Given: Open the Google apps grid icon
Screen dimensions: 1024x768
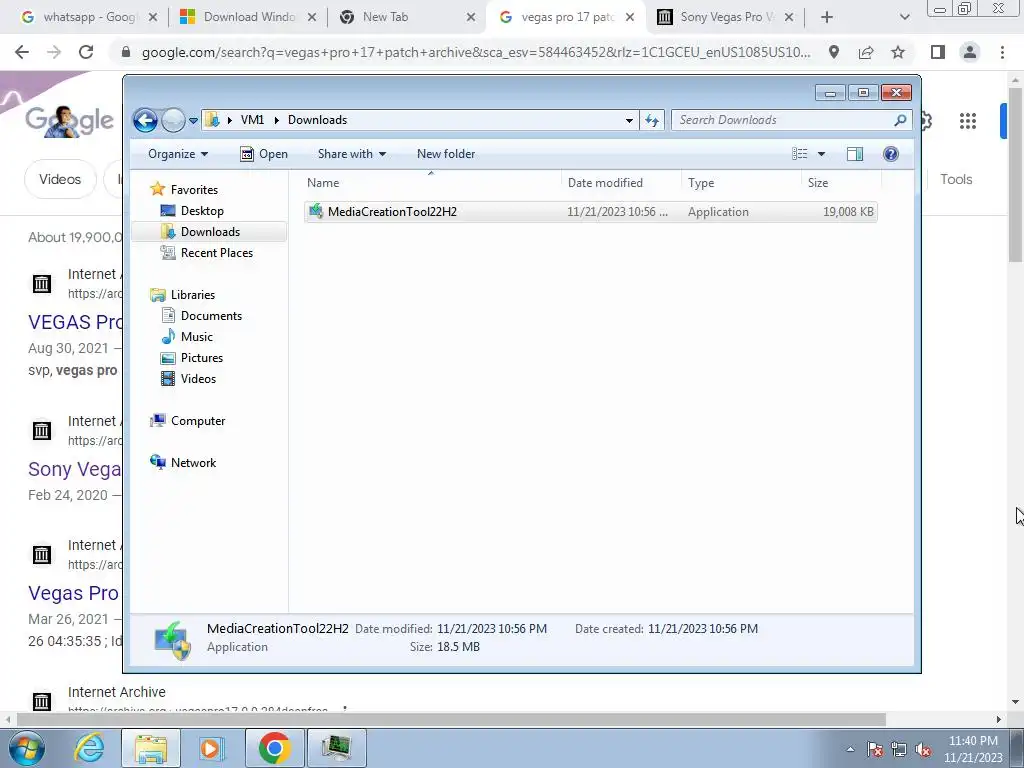Looking at the screenshot, I should (967, 121).
